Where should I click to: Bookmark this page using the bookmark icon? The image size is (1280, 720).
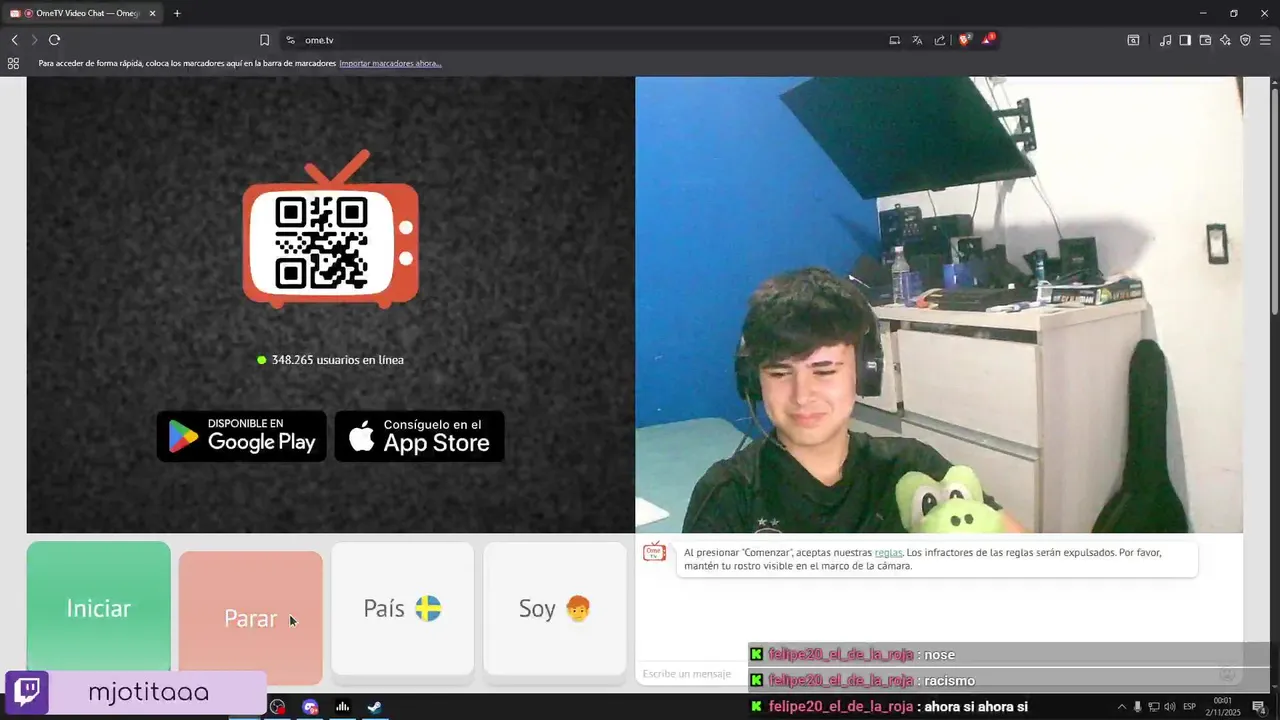point(264,40)
